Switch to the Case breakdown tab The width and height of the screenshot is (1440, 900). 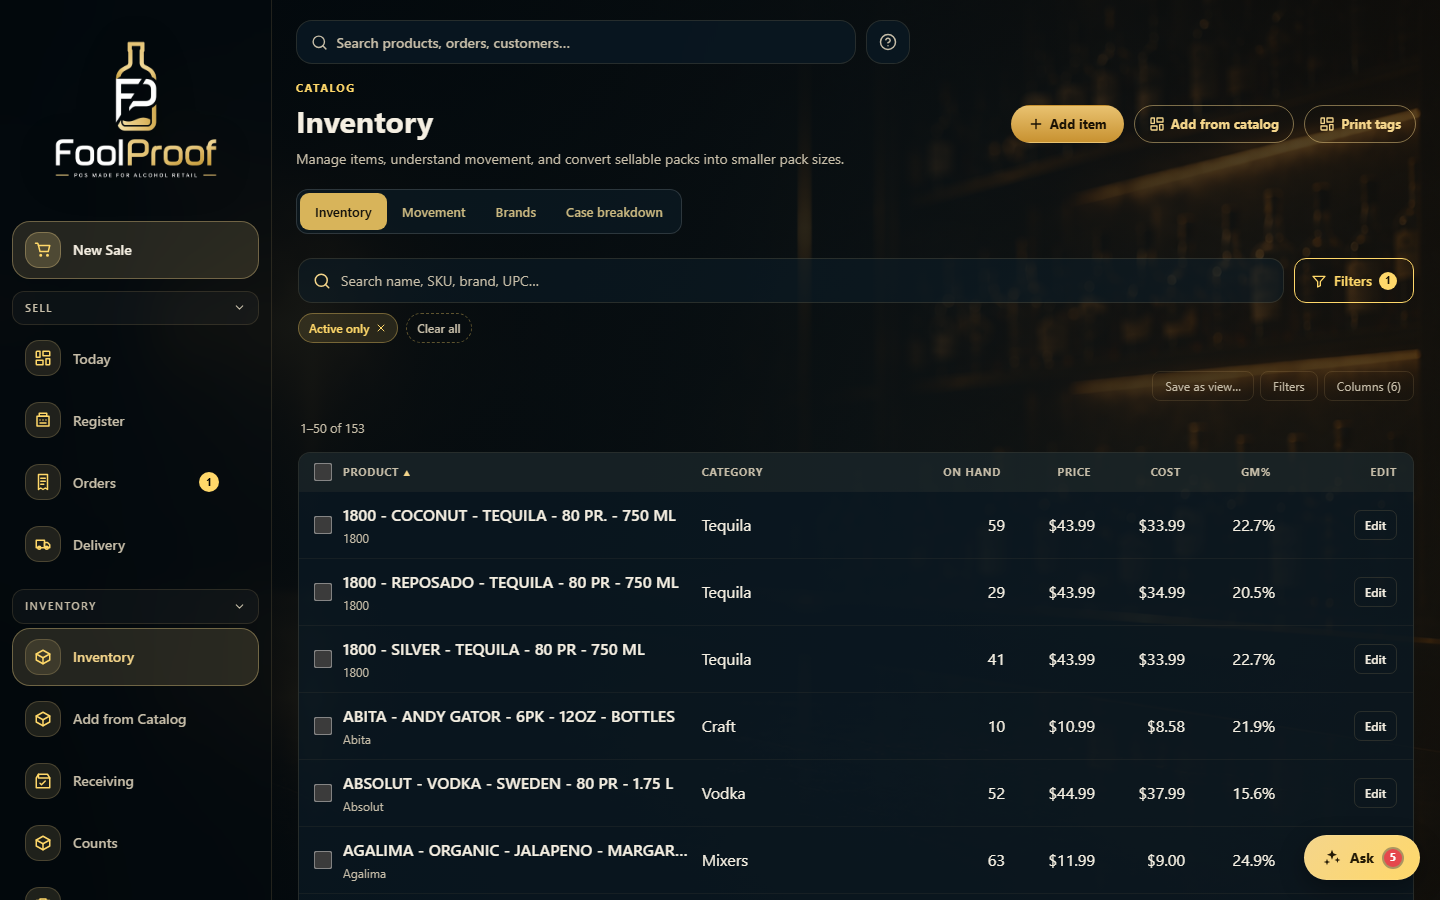click(x=614, y=212)
